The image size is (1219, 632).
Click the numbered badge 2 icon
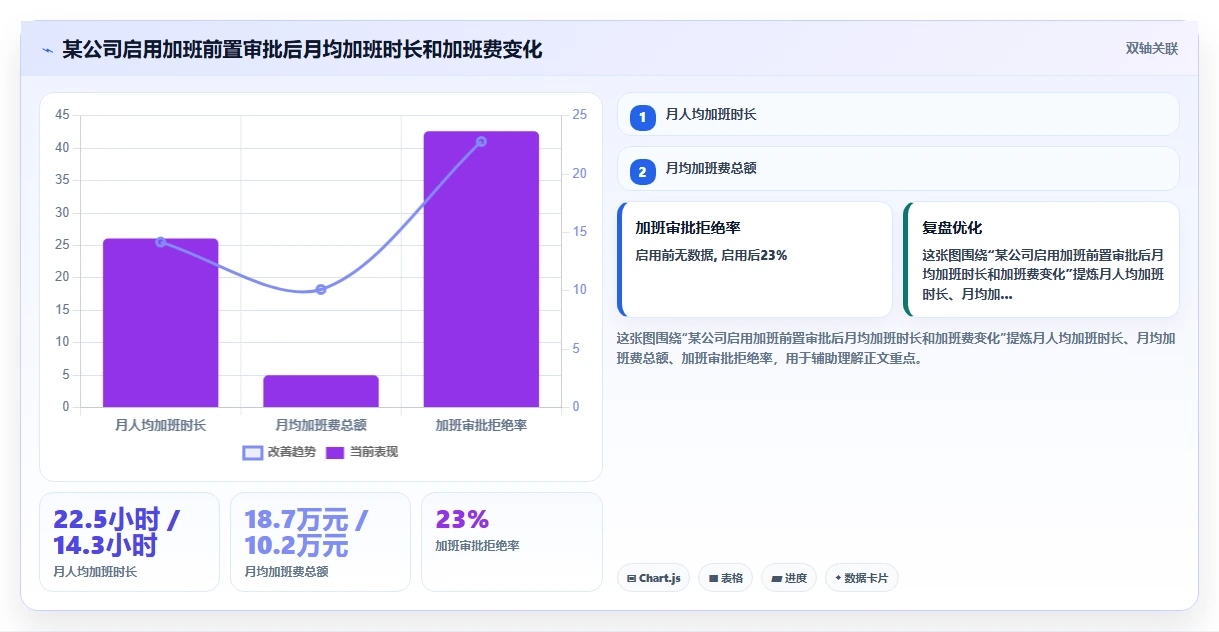(x=643, y=172)
